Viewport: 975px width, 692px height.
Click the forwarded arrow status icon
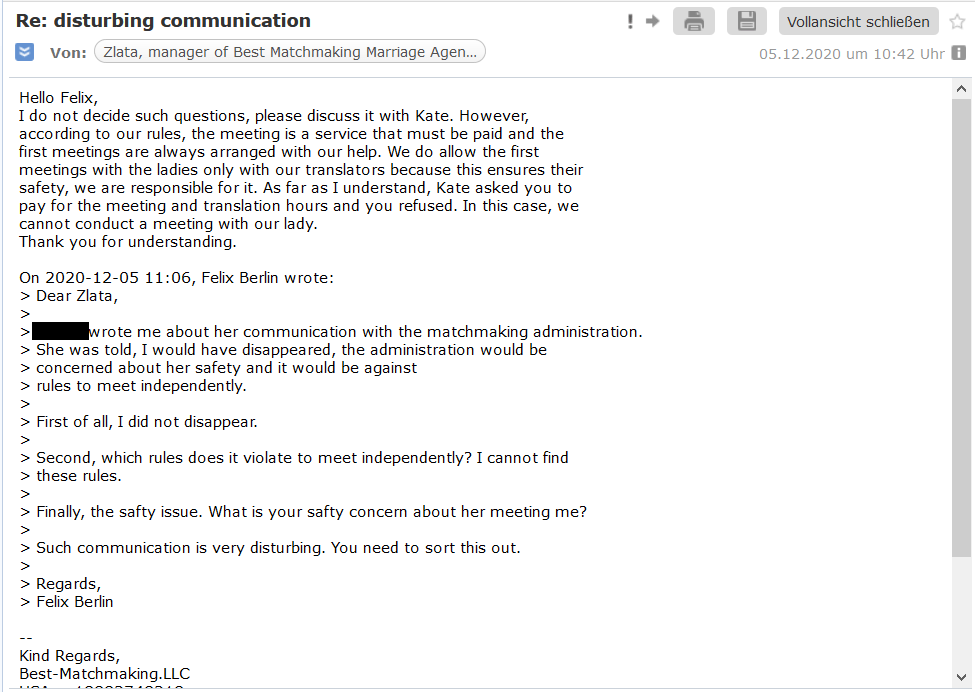pyautogui.click(x=652, y=21)
